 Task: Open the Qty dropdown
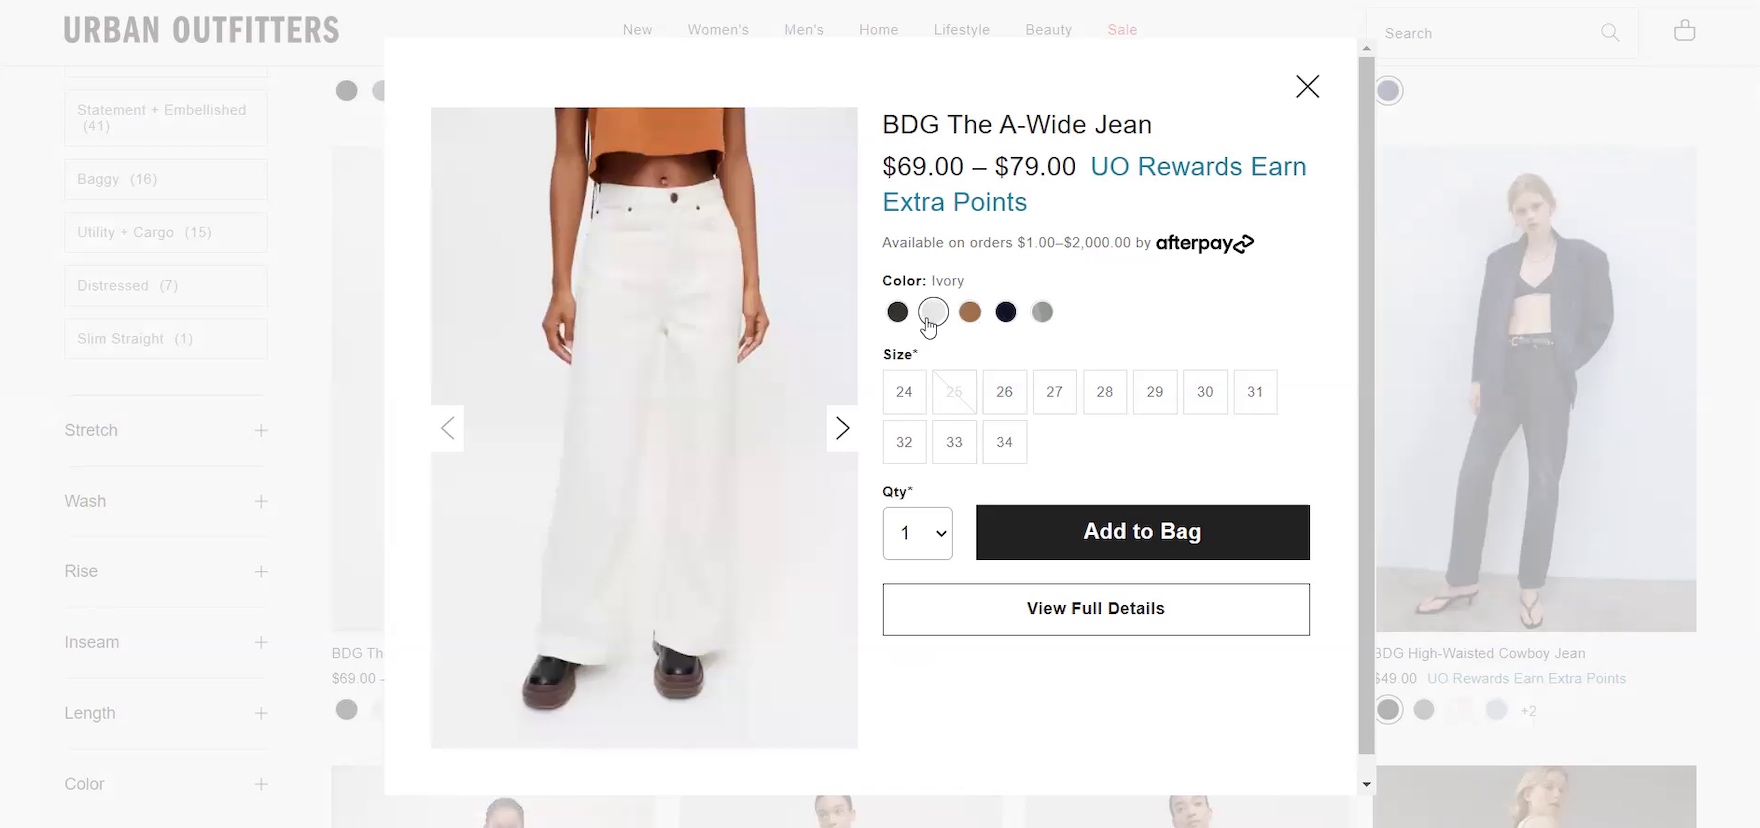point(917,534)
